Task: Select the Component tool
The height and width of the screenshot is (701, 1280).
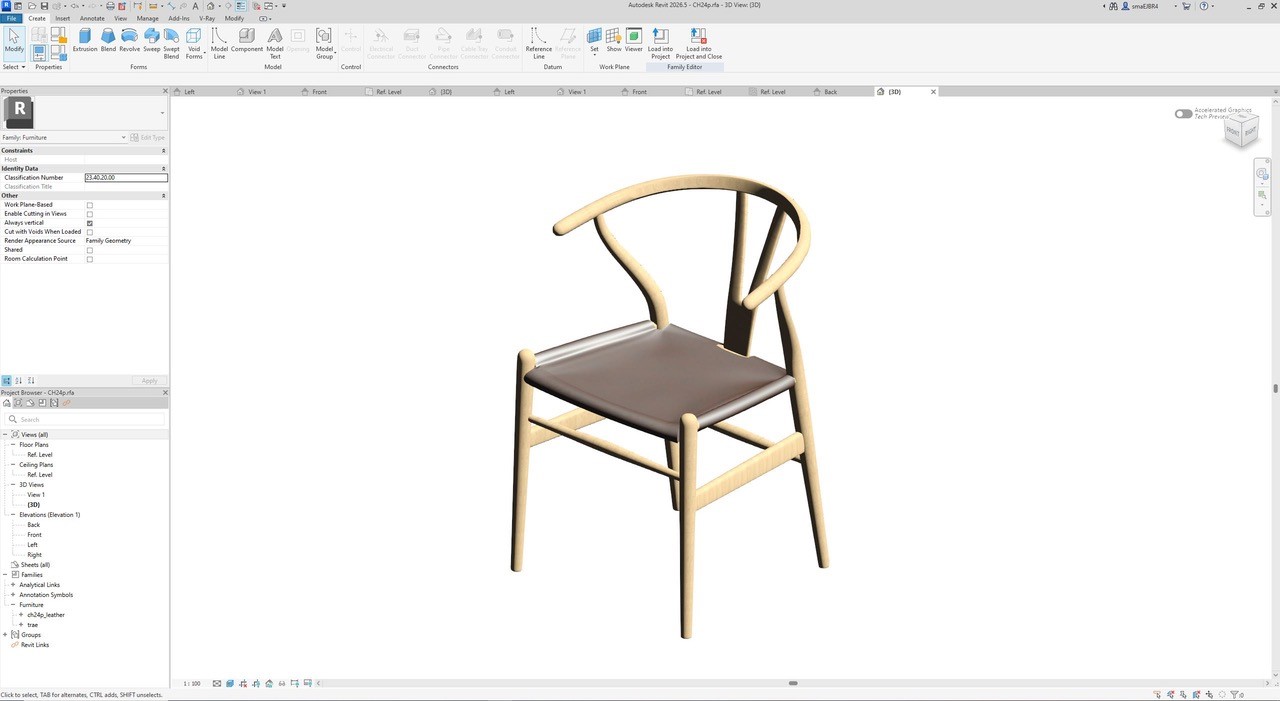Action: 247,40
